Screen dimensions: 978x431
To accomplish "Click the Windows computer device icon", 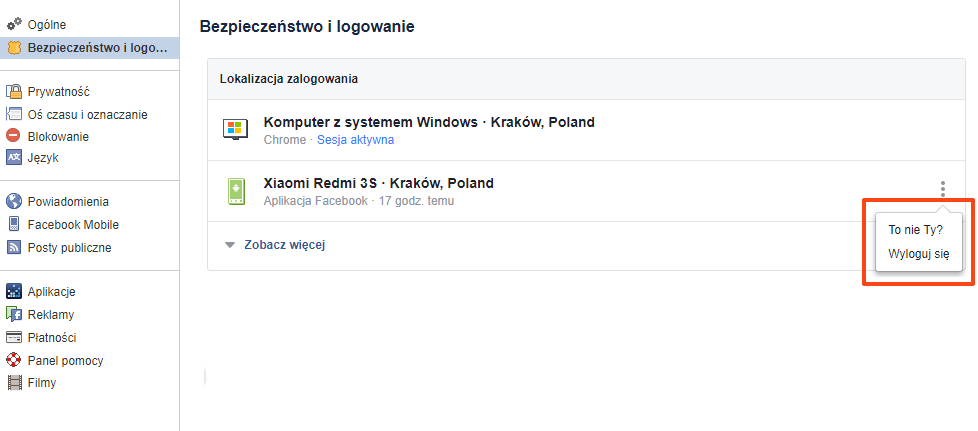I will 235,130.
